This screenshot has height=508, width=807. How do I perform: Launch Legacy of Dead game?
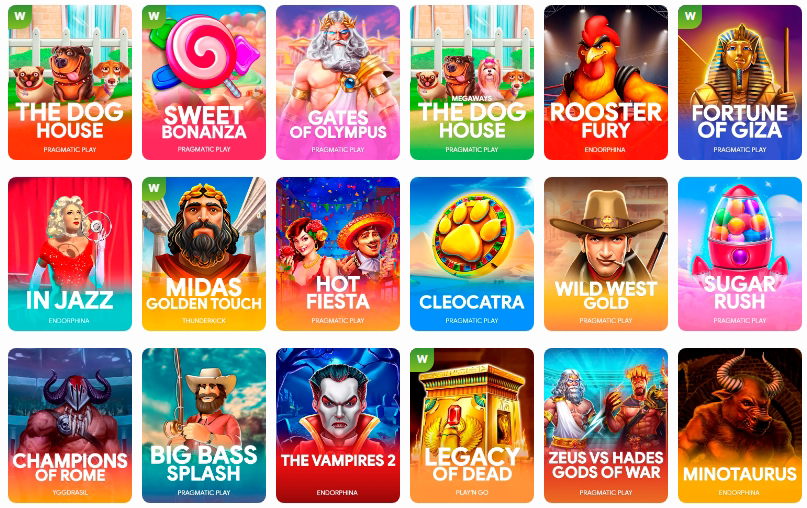click(472, 425)
